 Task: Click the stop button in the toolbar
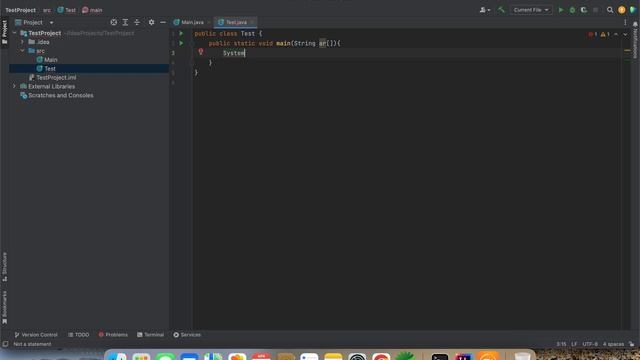pos(596,10)
